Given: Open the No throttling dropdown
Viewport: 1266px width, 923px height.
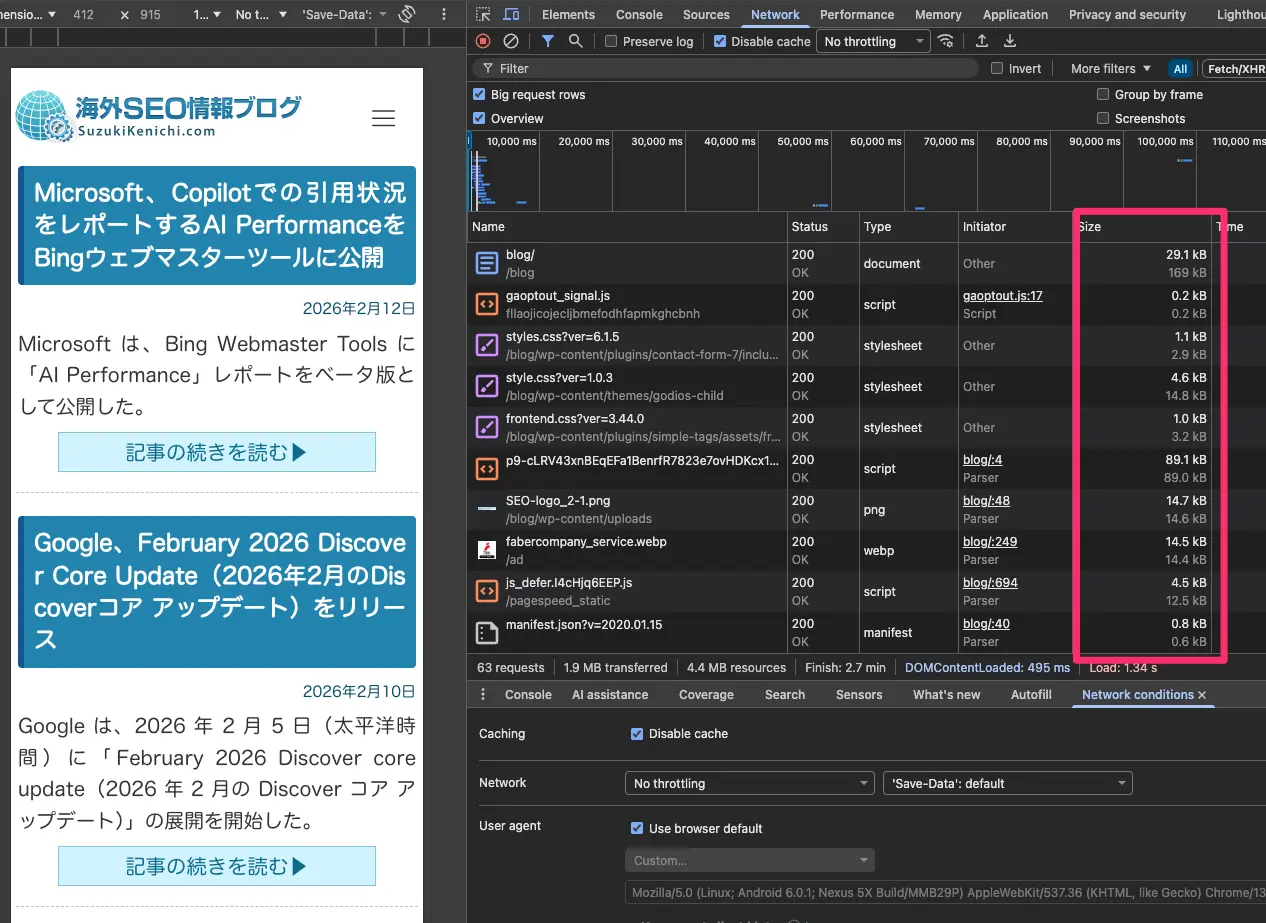Looking at the screenshot, I should 871,41.
